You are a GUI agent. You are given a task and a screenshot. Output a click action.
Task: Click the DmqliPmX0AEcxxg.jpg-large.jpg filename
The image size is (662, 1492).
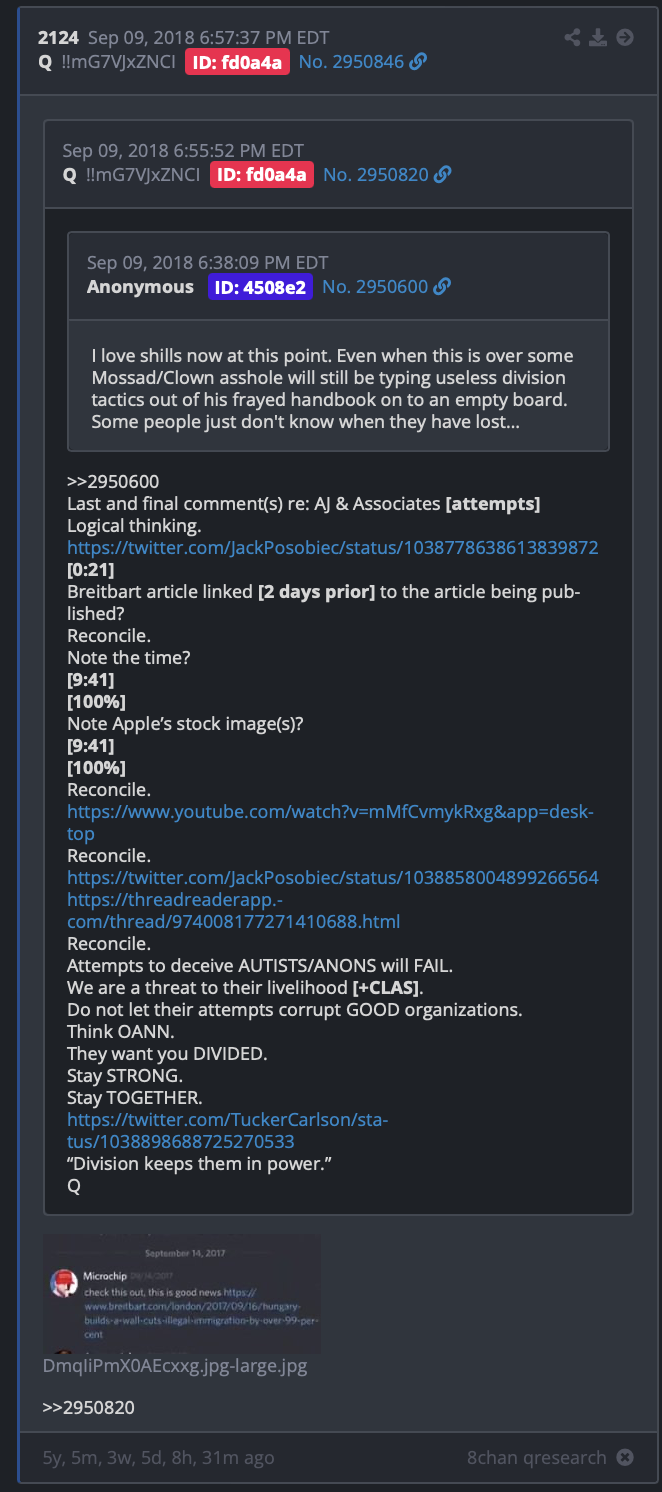[x=175, y=1366]
